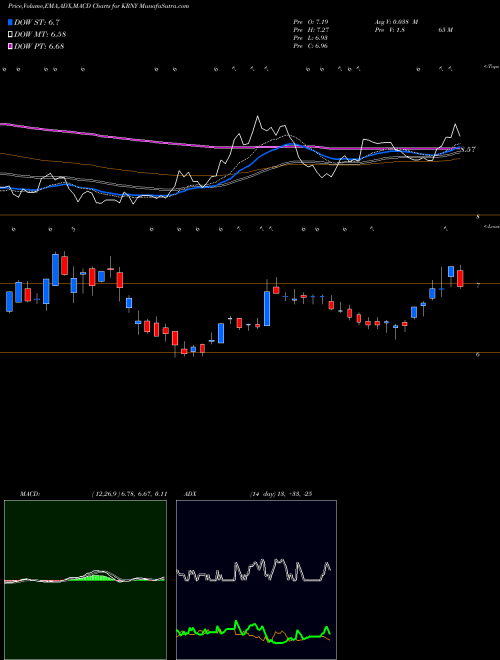Image resolution: width=500 pixels, height=660 pixels.
Task: Click the ADX panel heading label
Action: pyautogui.click(x=190, y=493)
